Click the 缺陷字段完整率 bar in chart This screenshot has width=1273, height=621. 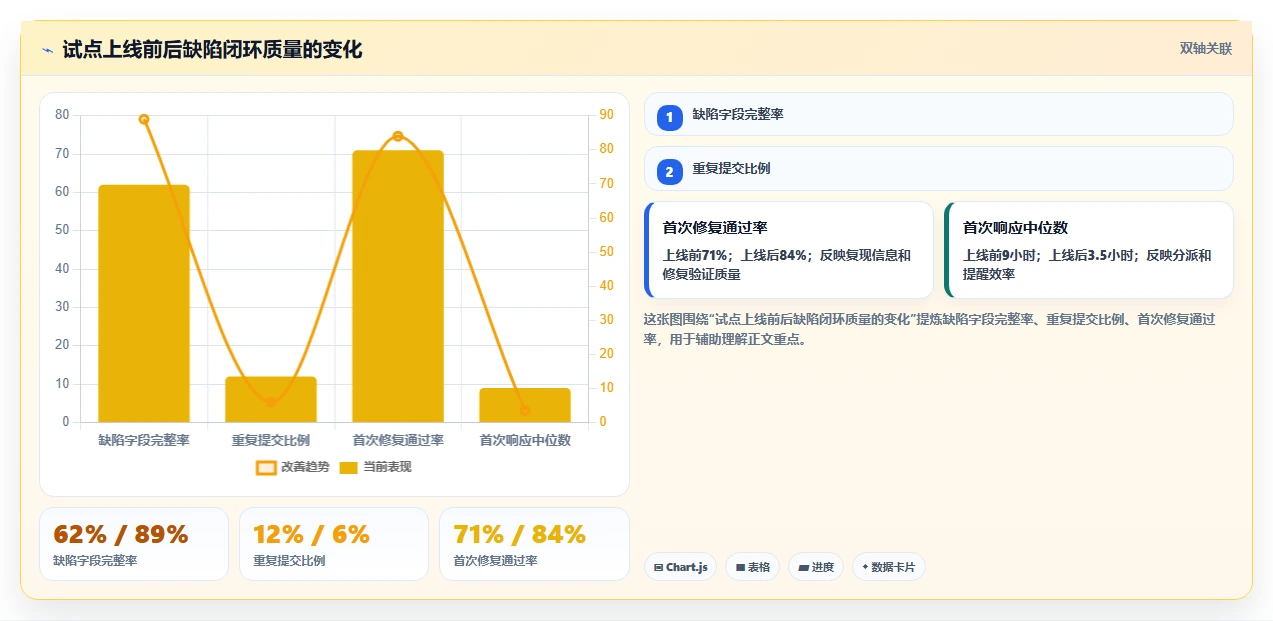coord(144,303)
